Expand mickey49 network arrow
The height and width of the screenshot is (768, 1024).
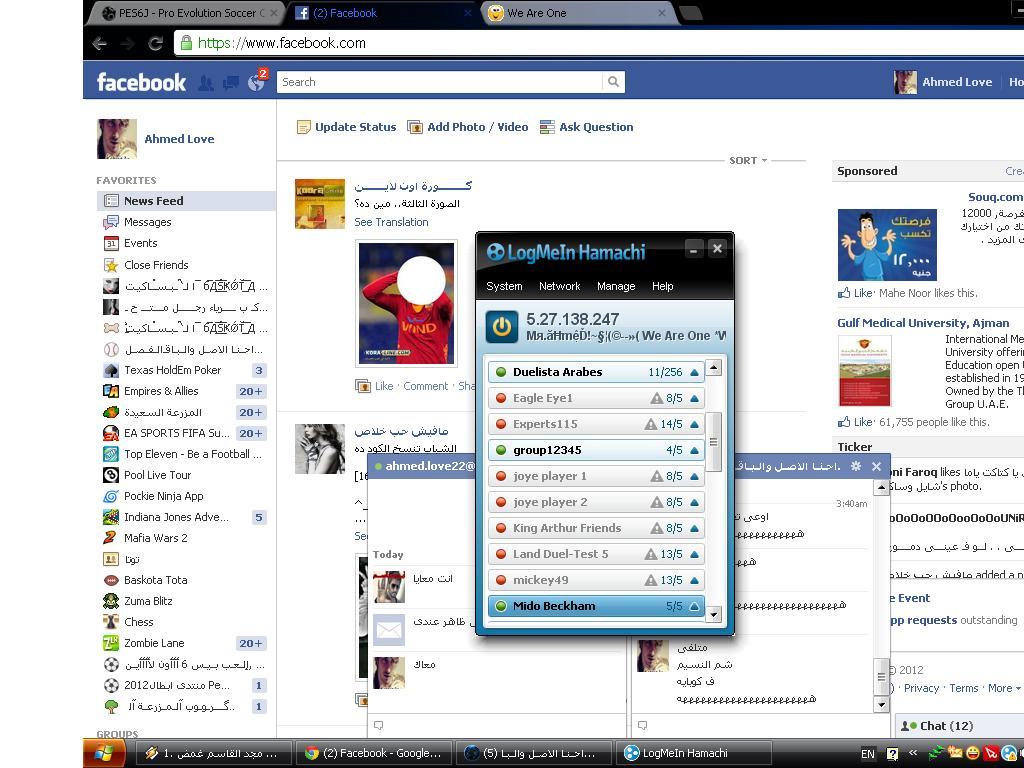coord(694,580)
